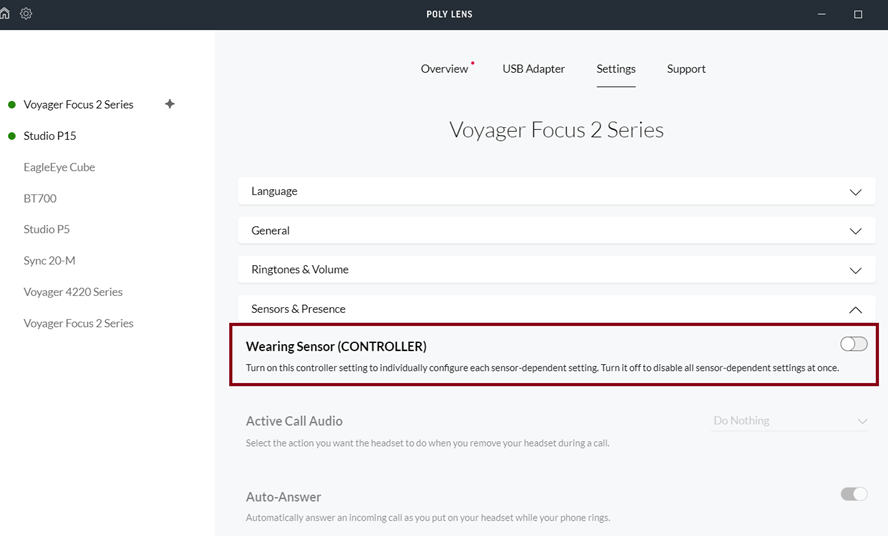Select the BT700 device

pos(40,198)
